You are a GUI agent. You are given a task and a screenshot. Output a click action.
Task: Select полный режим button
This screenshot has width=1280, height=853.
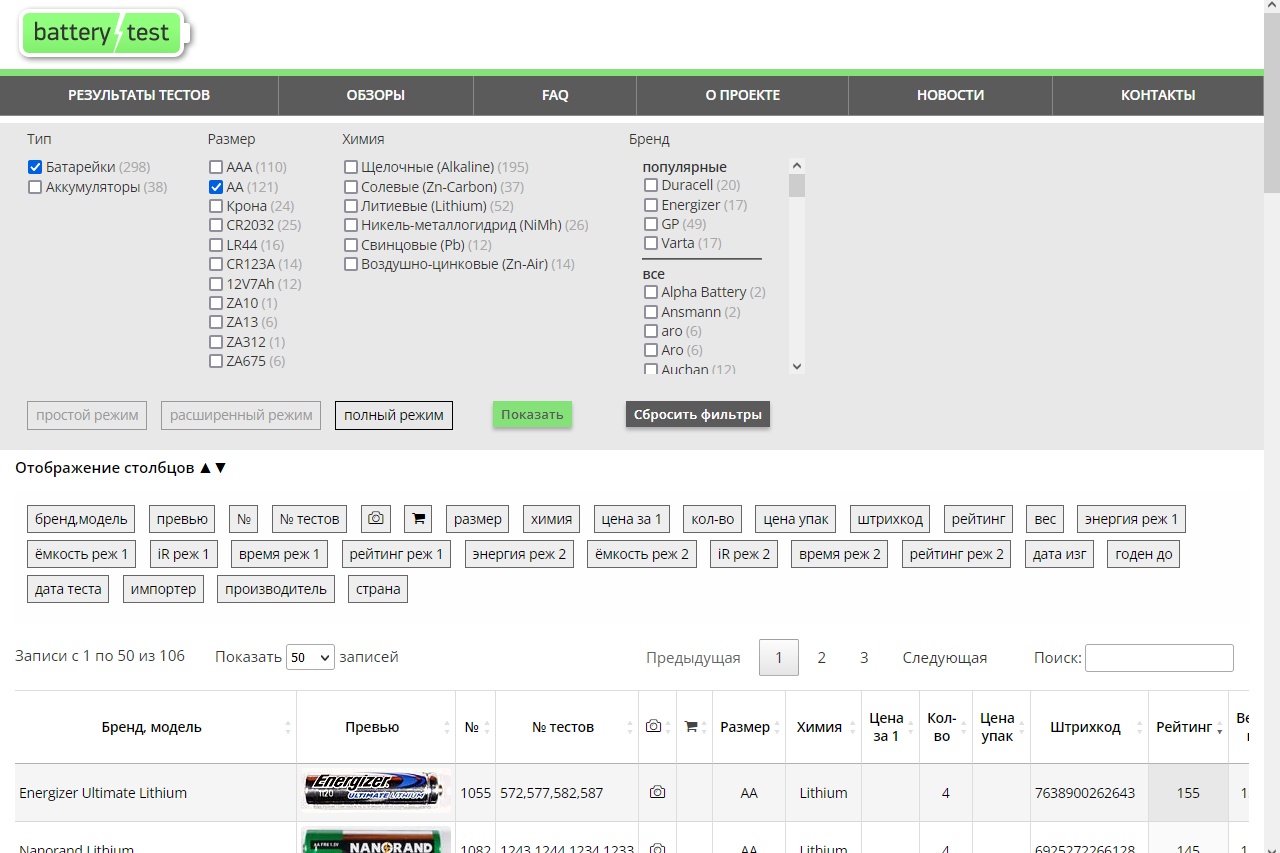[394, 415]
